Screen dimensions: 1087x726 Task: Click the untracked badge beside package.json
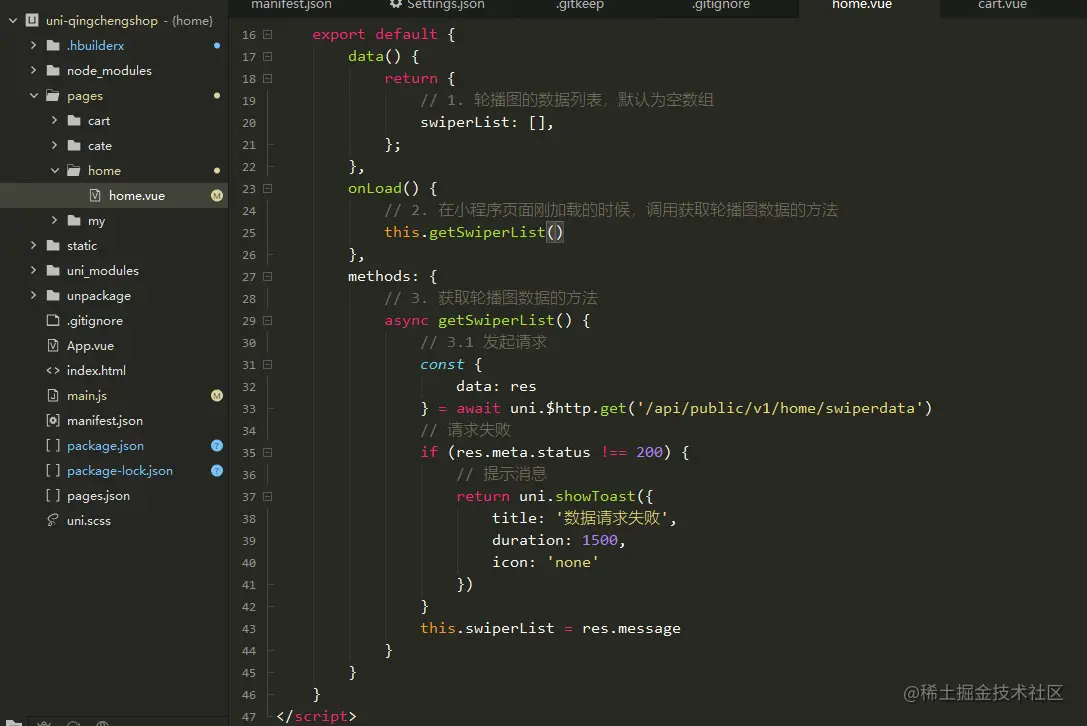coord(217,445)
